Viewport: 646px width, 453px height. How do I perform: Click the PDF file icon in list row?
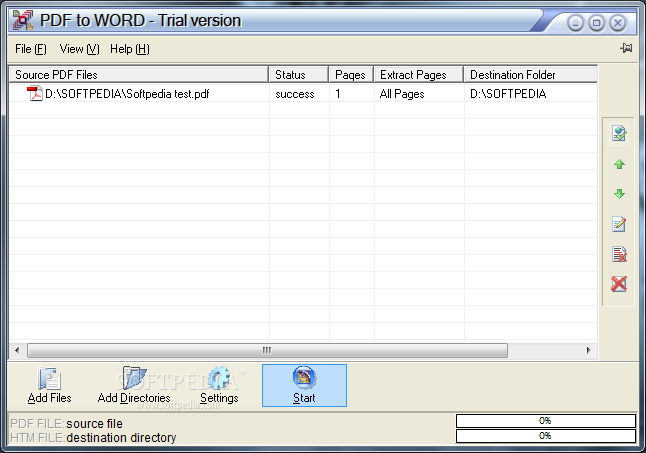(35, 93)
